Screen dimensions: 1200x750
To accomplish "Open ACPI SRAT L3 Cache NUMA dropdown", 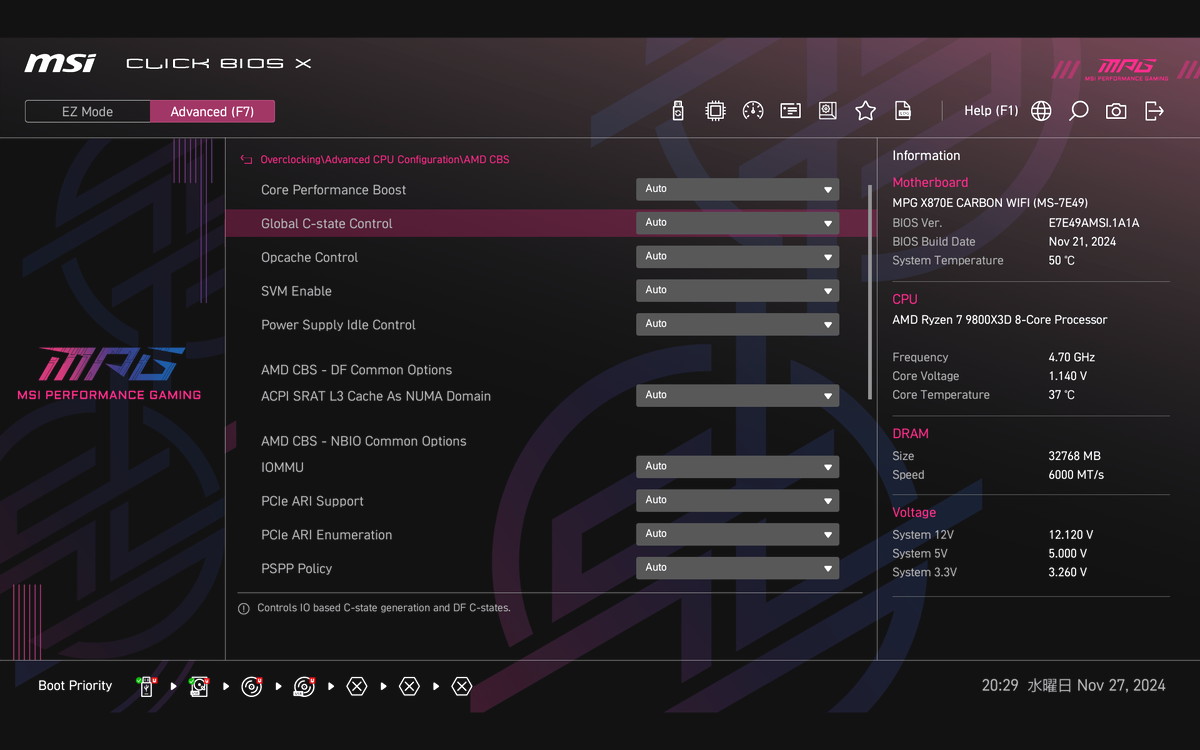I will click(x=737, y=395).
